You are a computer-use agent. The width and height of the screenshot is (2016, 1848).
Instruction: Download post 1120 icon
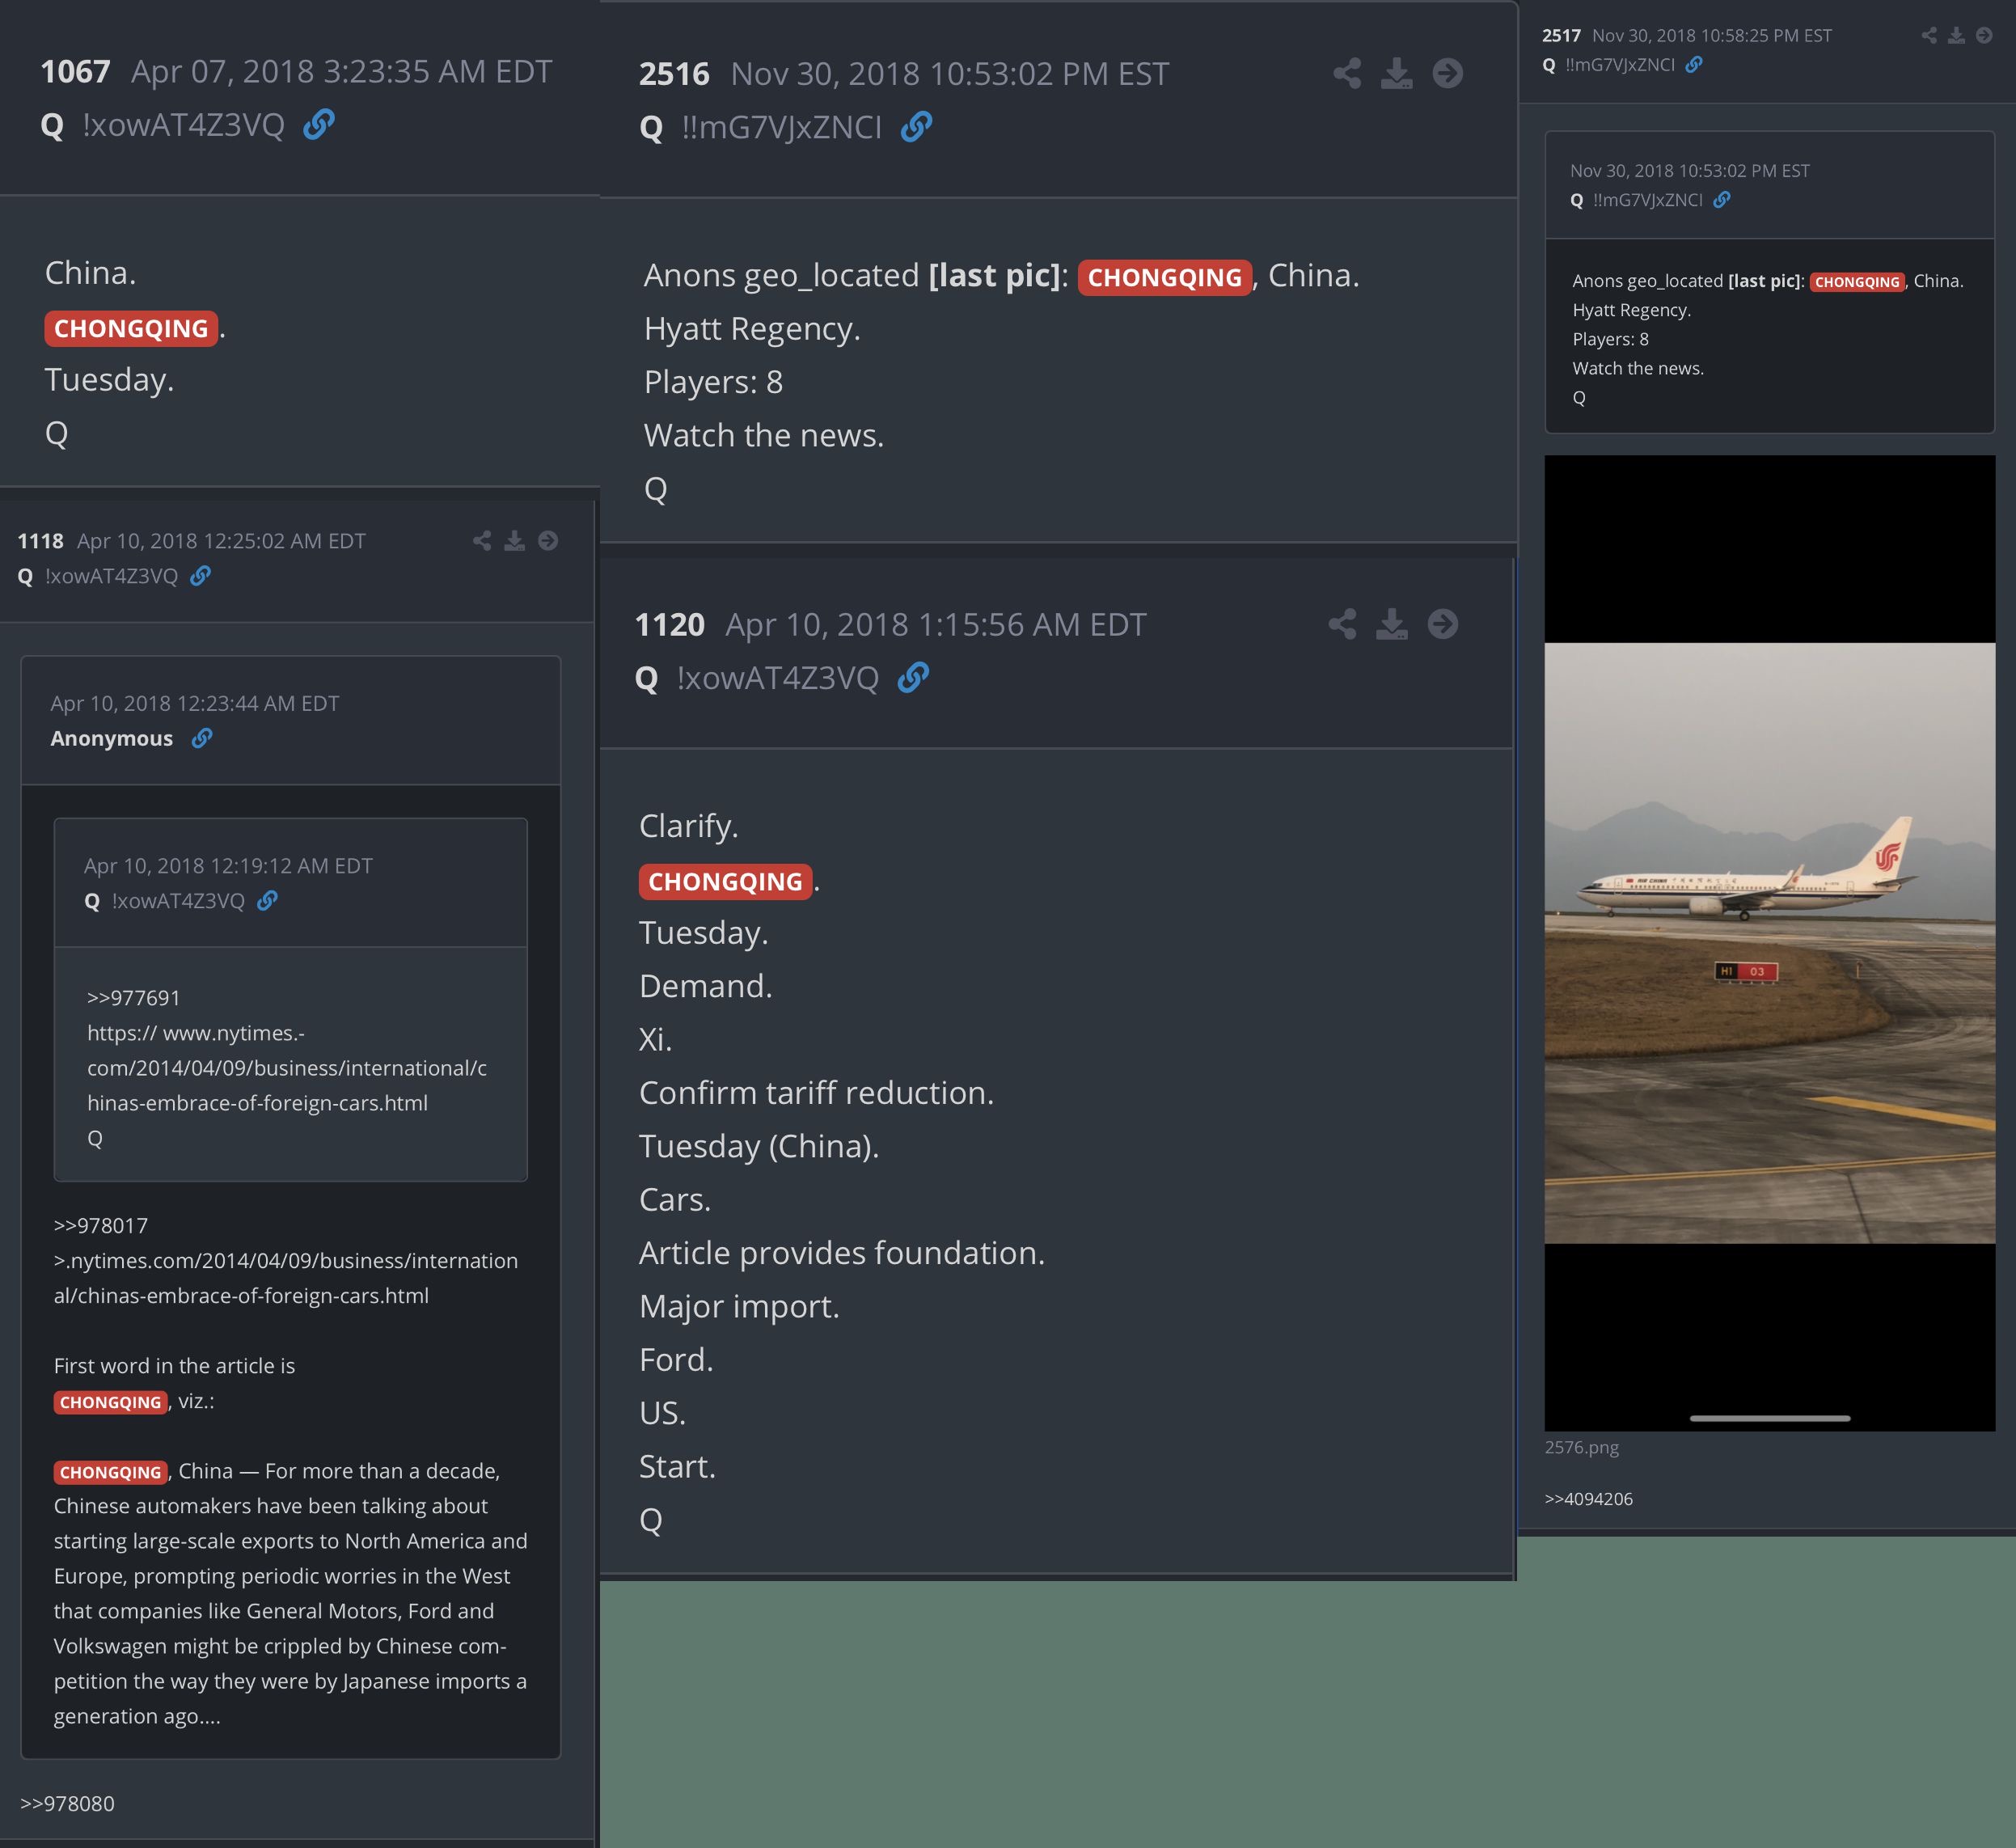point(1391,624)
